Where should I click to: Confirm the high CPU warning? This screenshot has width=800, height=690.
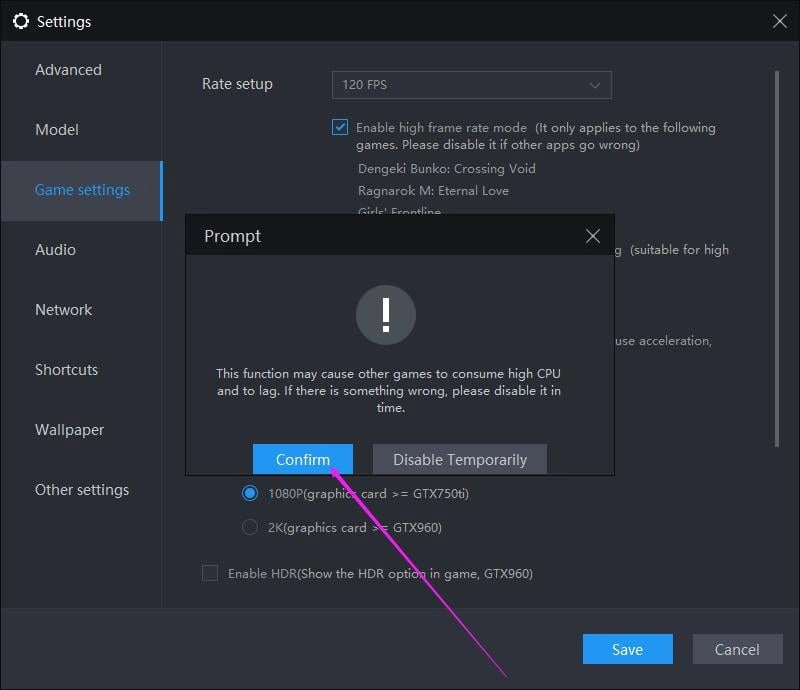303,459
